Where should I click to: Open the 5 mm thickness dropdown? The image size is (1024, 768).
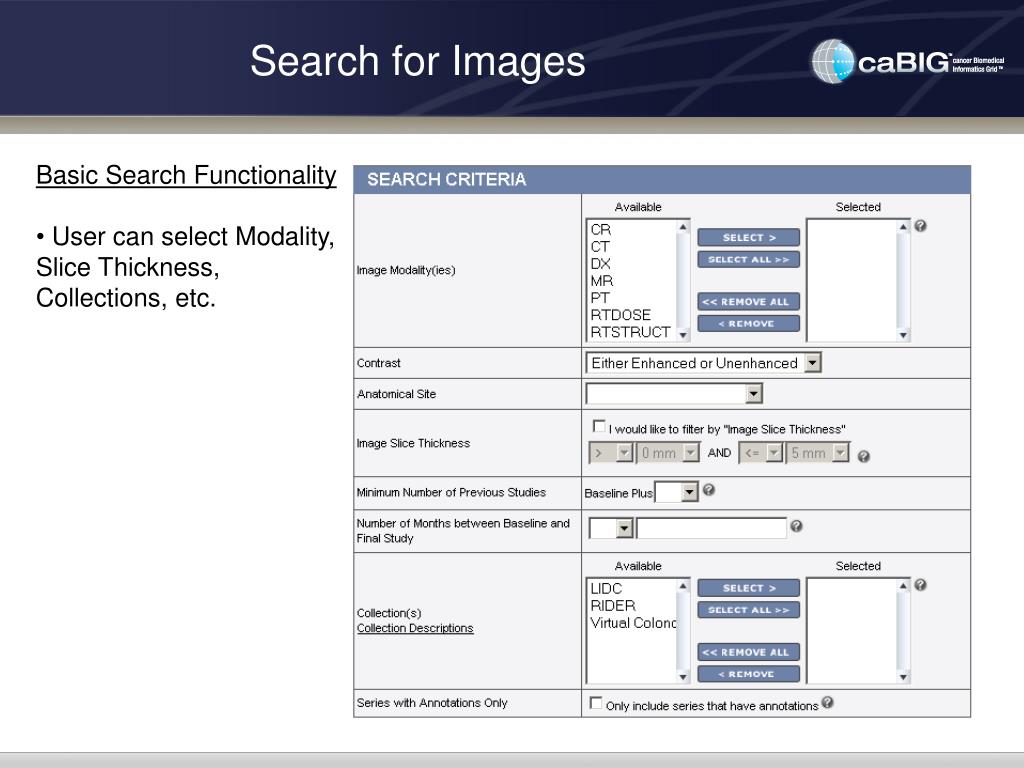click(x=817, y=453)
